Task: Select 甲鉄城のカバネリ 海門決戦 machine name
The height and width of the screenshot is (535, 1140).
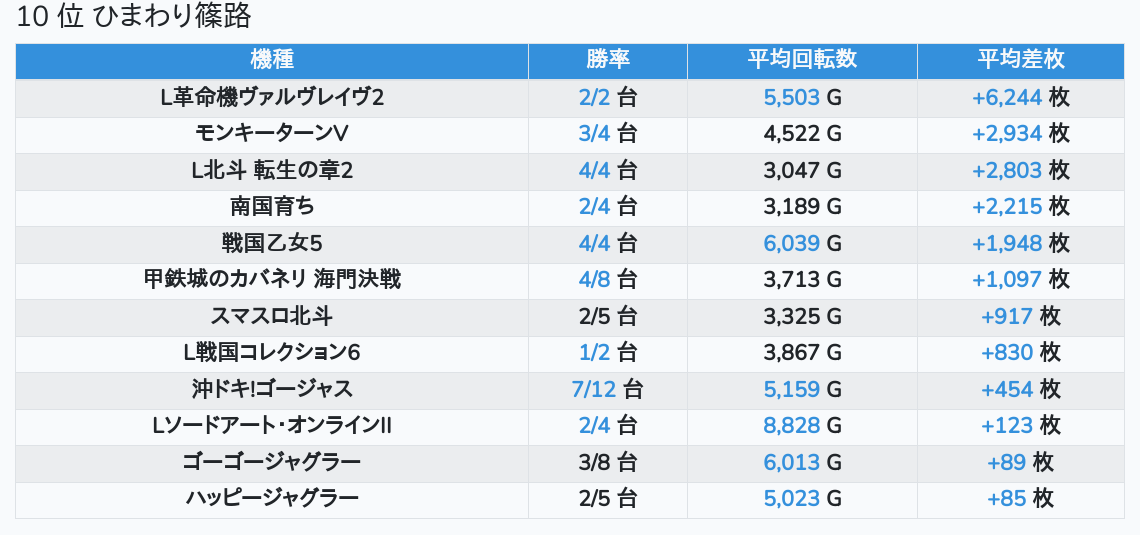Action: 272,280
